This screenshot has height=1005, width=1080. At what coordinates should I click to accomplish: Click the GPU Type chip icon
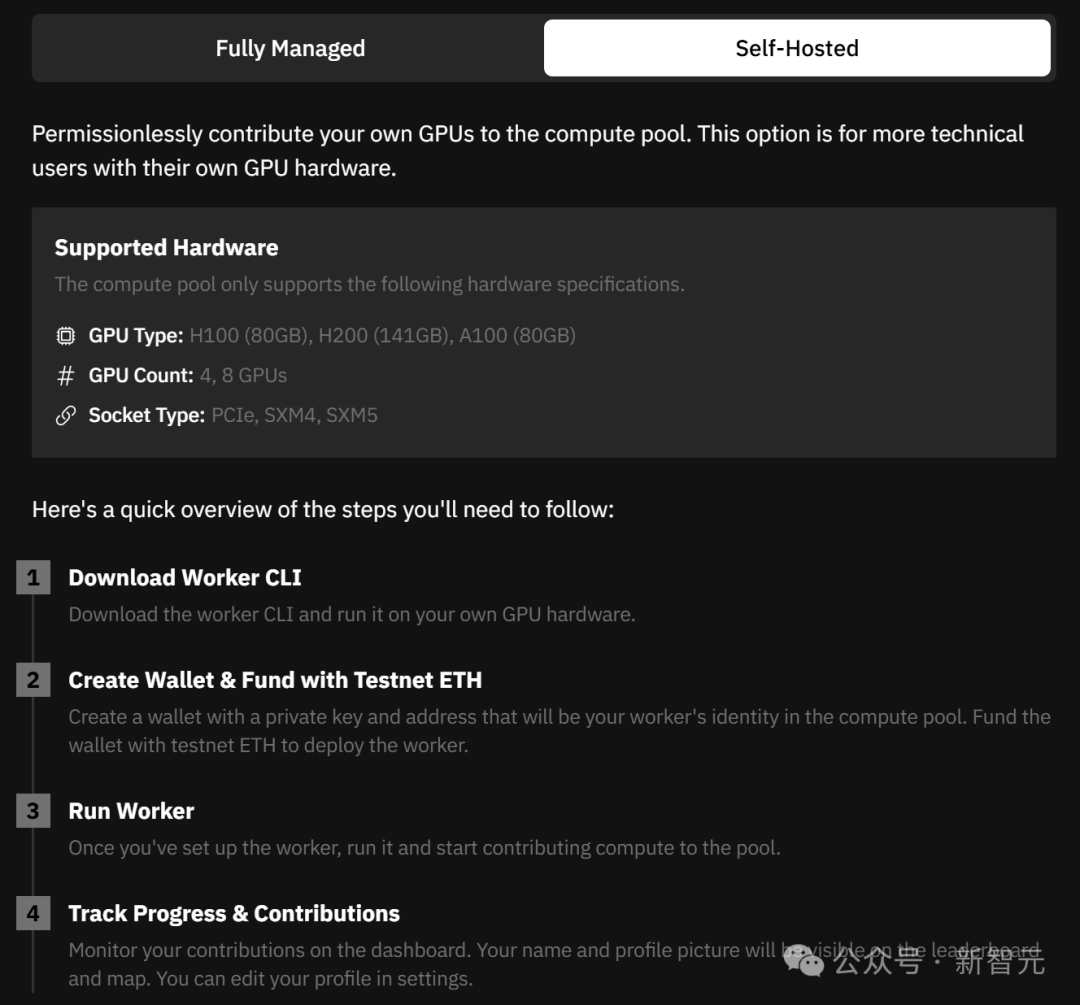[x=65, y=335]
